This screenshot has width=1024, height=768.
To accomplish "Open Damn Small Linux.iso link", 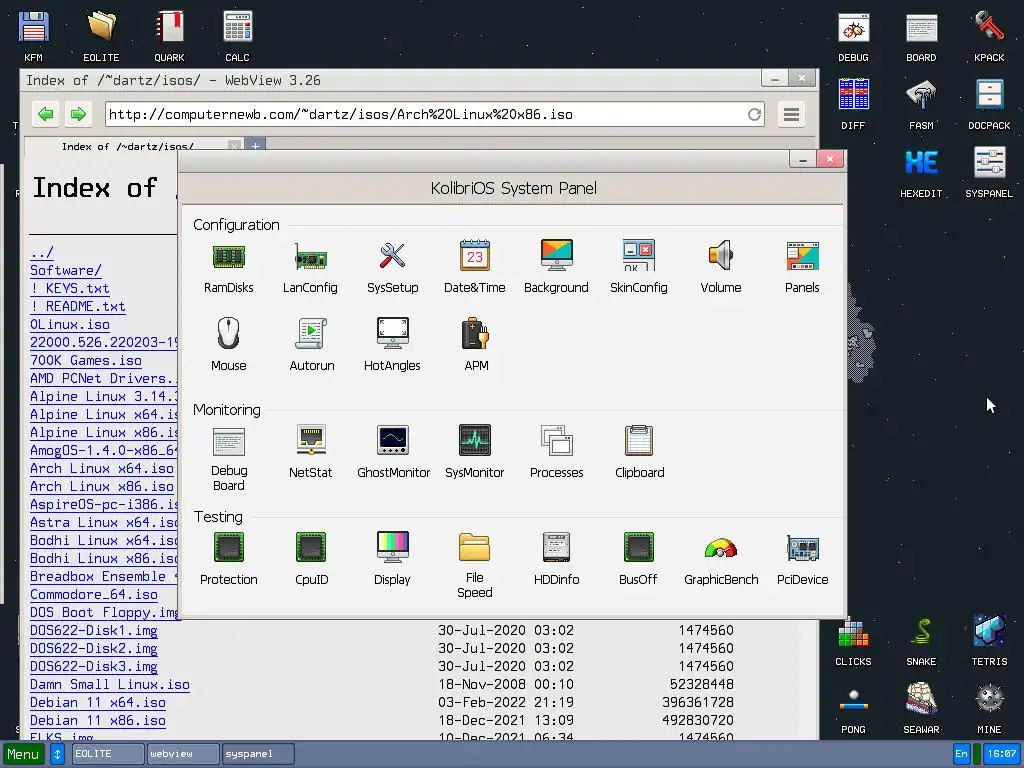I will pyautogui.click(x=110, y=684).
